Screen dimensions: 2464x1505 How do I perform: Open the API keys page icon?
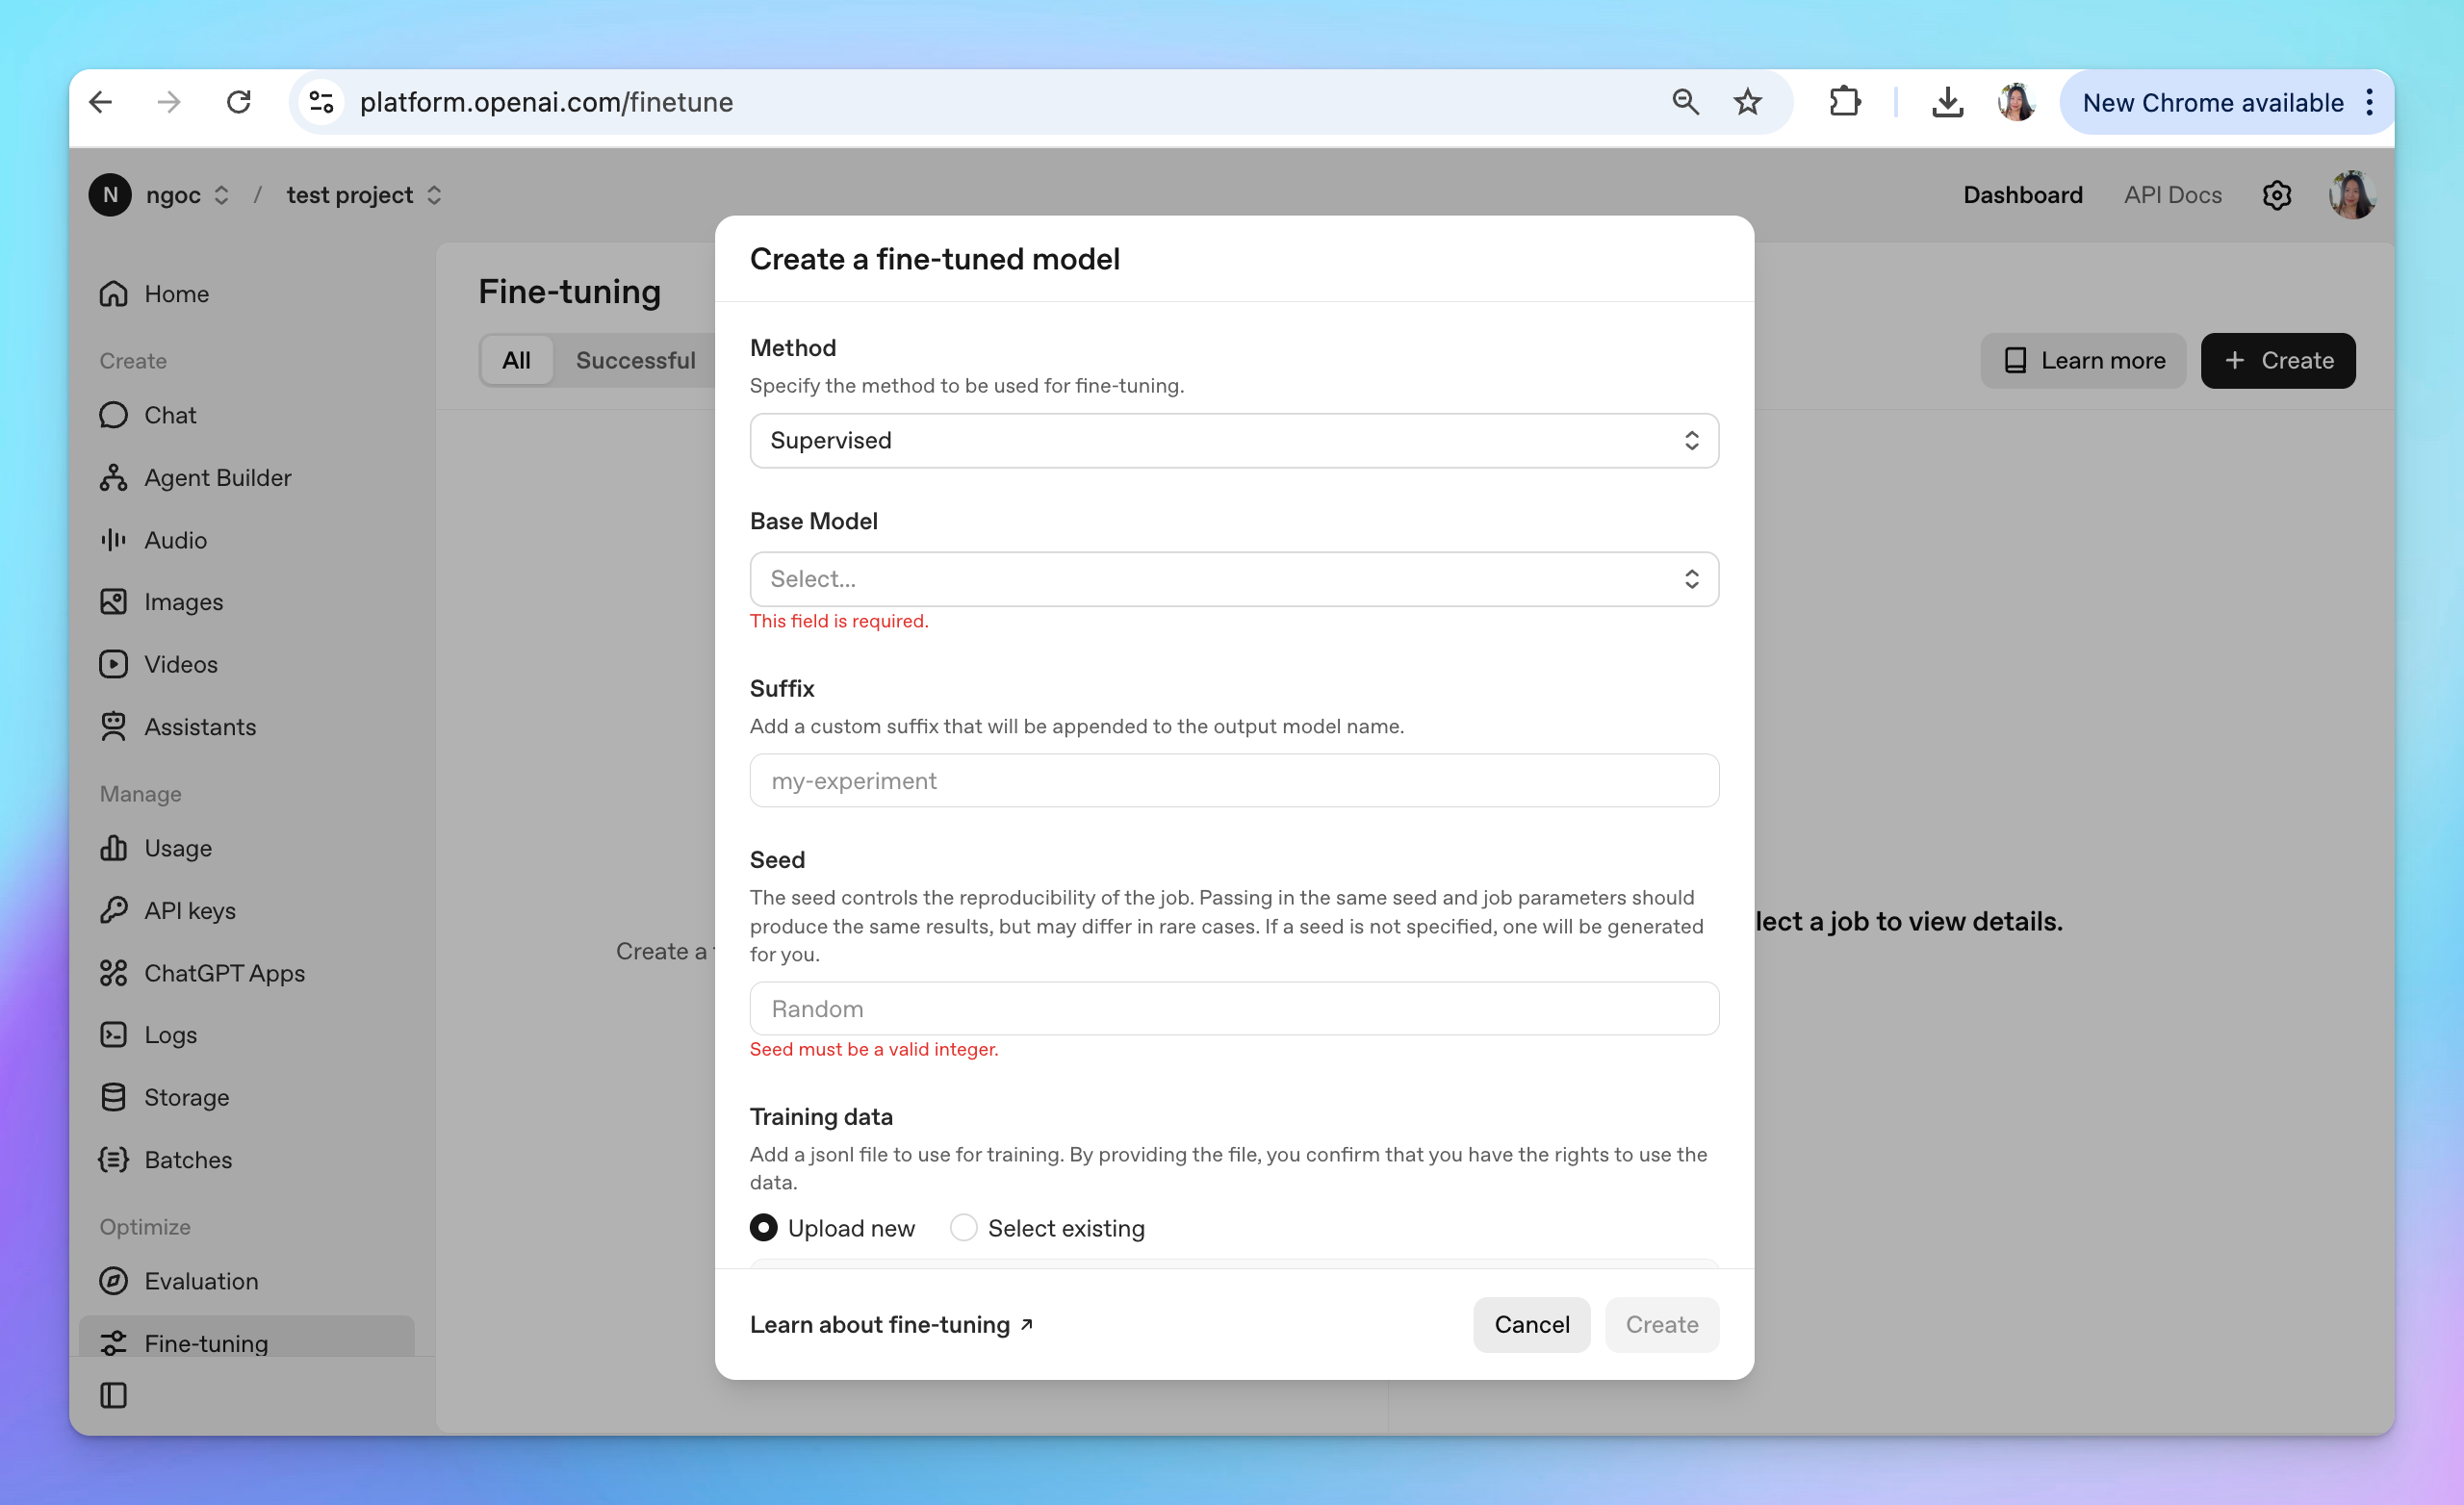coord(113,910)
